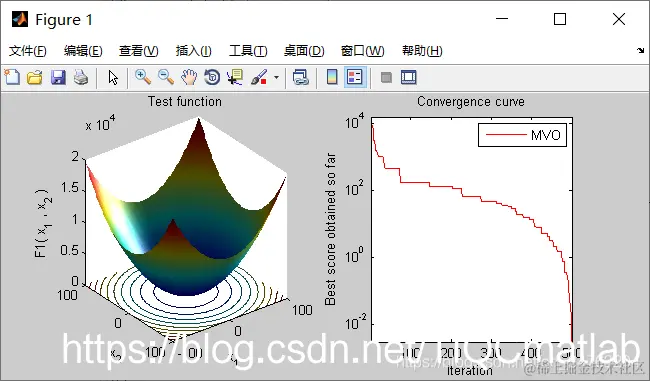Viewport: 650px width, 381px height.
Task: Save the figure with the floppy disk icon
Action: pos(58,77)
